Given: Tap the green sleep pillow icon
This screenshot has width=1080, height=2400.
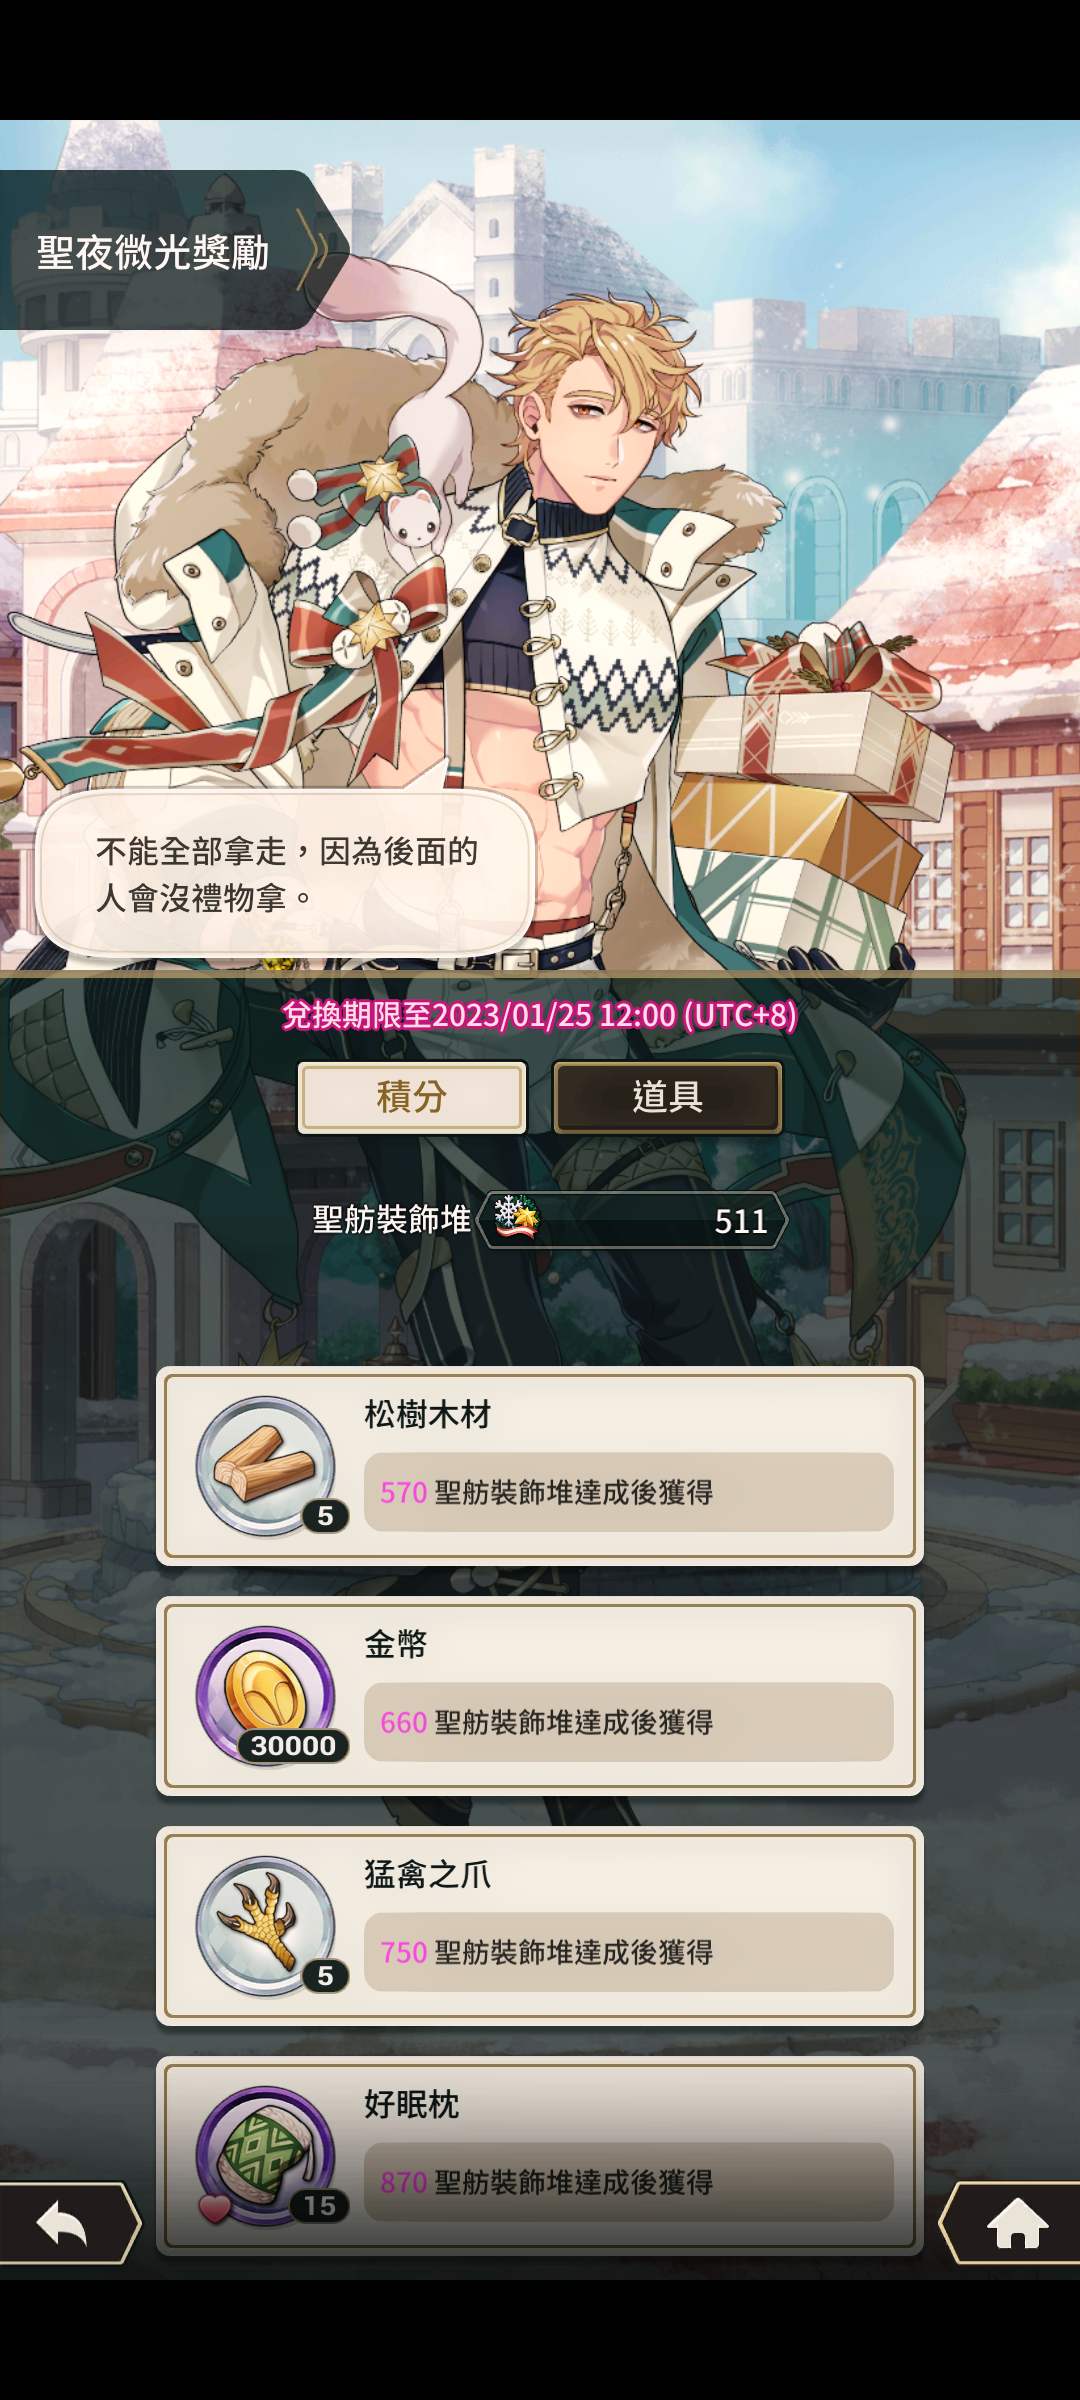Looking at the screenshot, I should [266, 2155].
